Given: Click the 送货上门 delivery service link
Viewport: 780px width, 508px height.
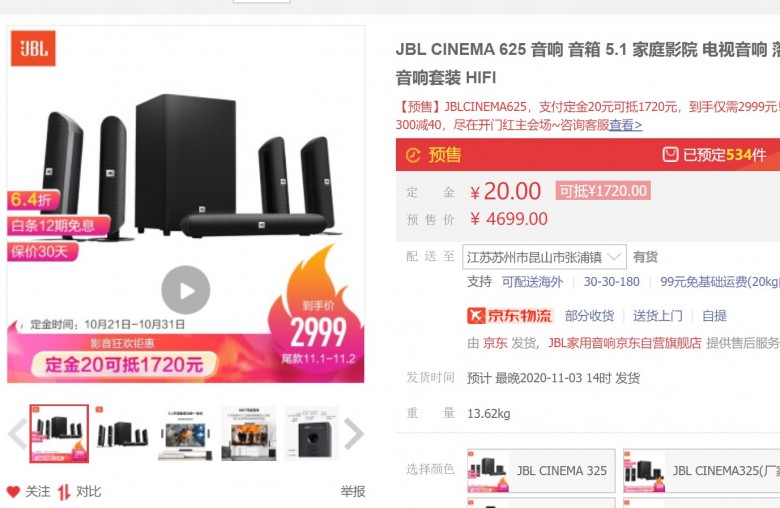Looking at the screenshot, I should (x=658, y=316).
